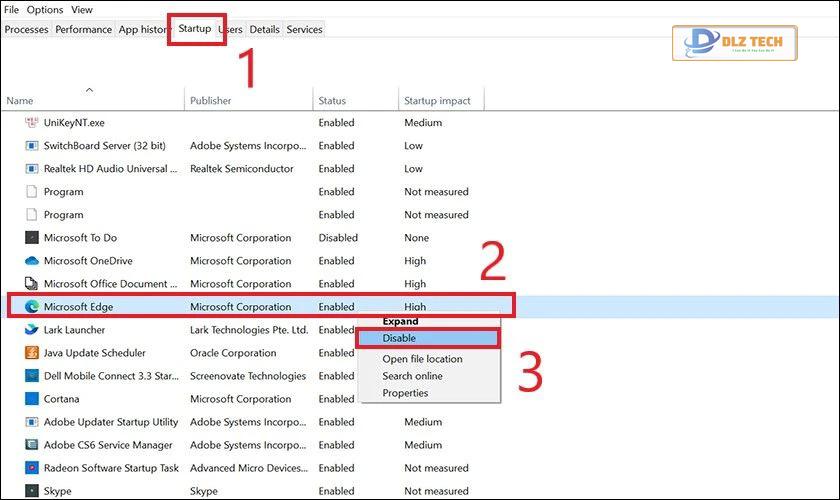Image resolution: width=840 pixels, height=500 pixels.
Task: Select the Lark Launcher entry
Action: [74, 330]
